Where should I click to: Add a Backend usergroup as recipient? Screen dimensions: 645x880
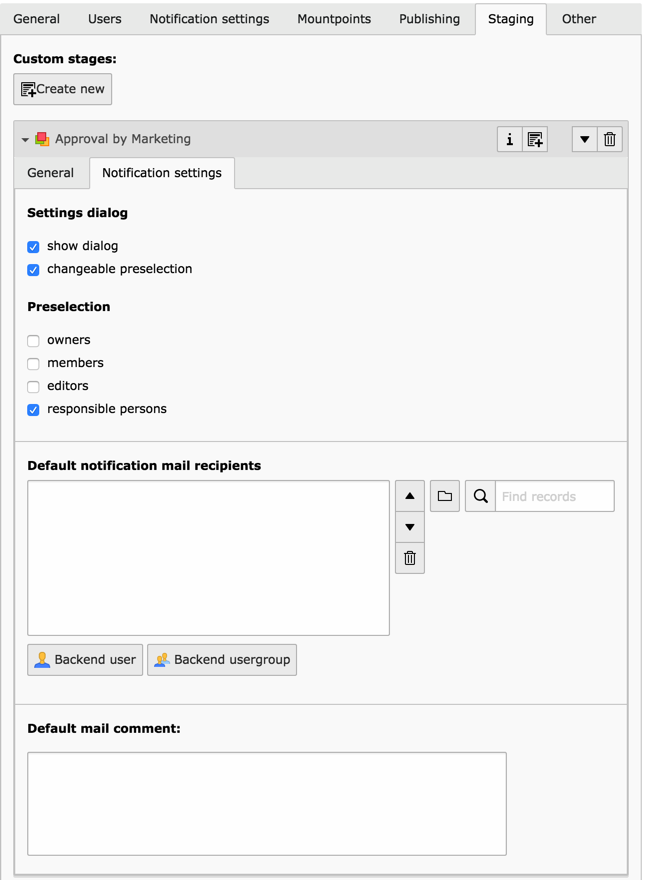pyautogui.click(x=221, y=659)
